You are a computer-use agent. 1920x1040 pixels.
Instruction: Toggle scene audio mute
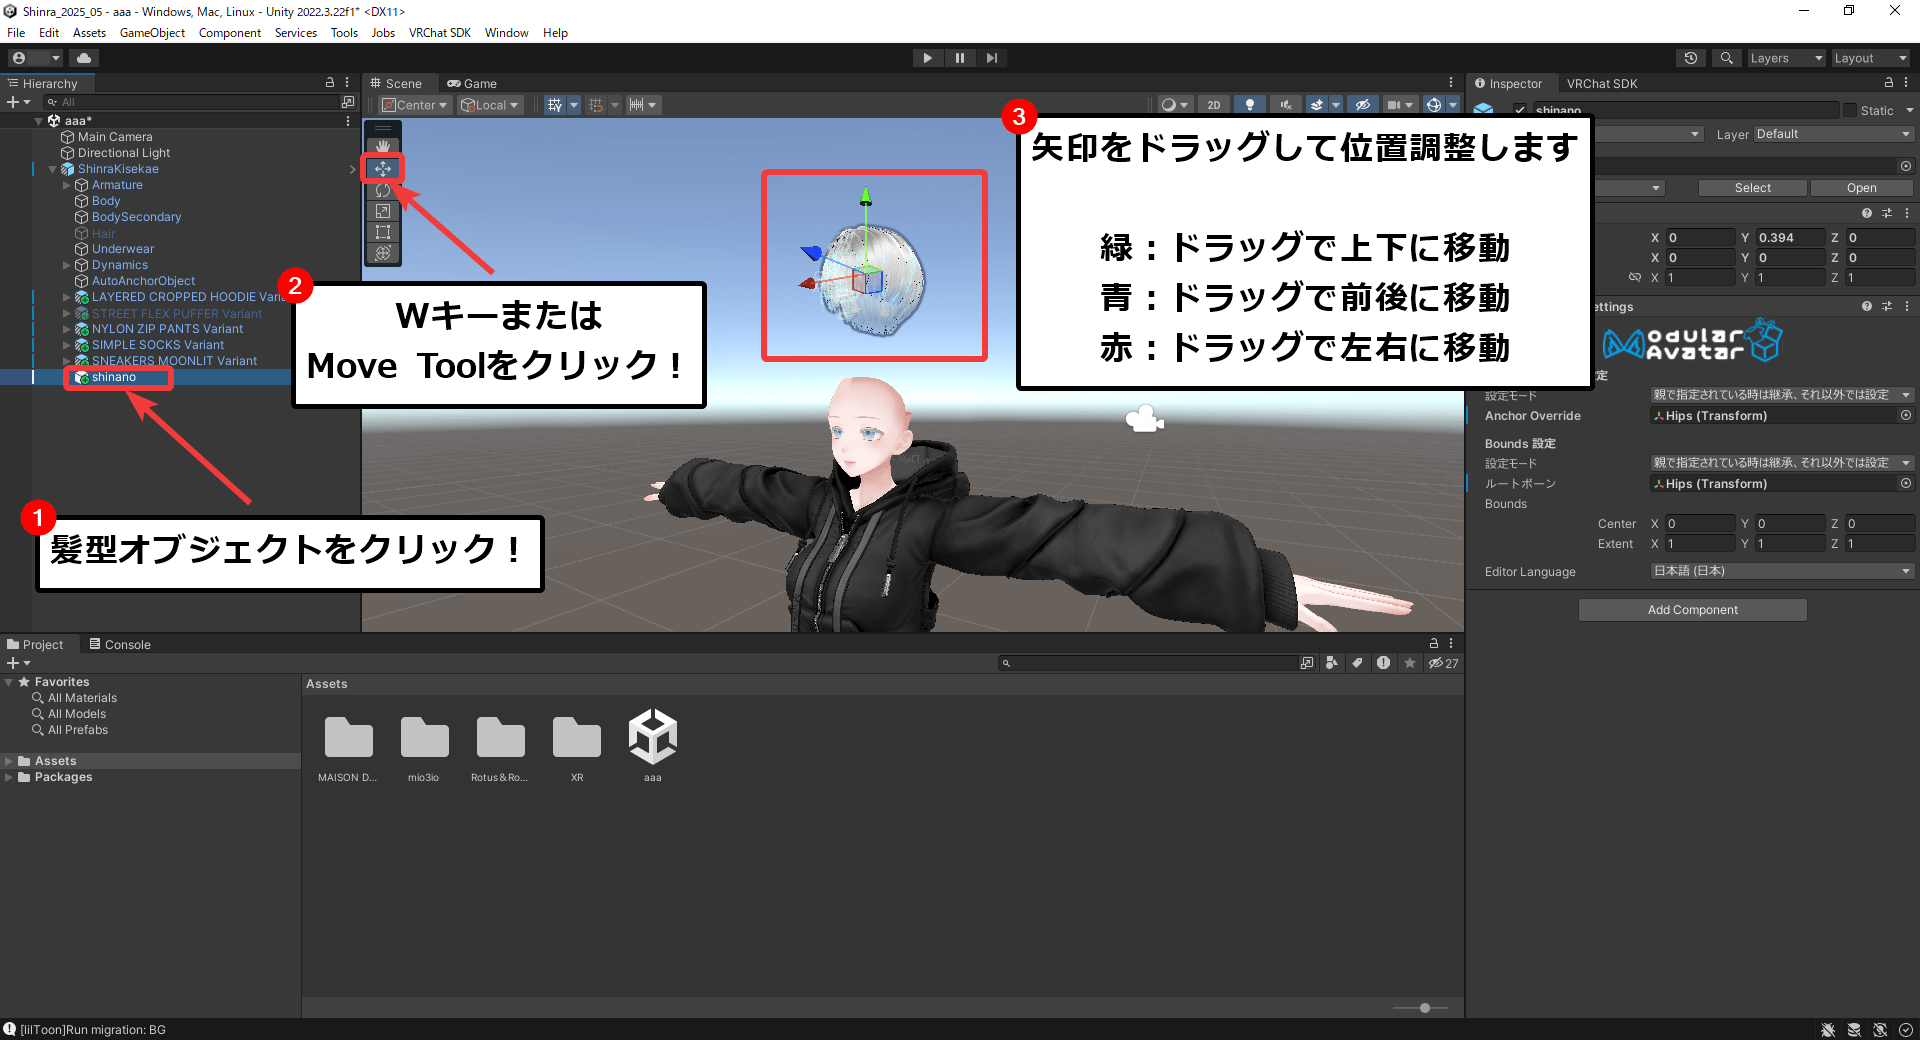[1285, 105]
